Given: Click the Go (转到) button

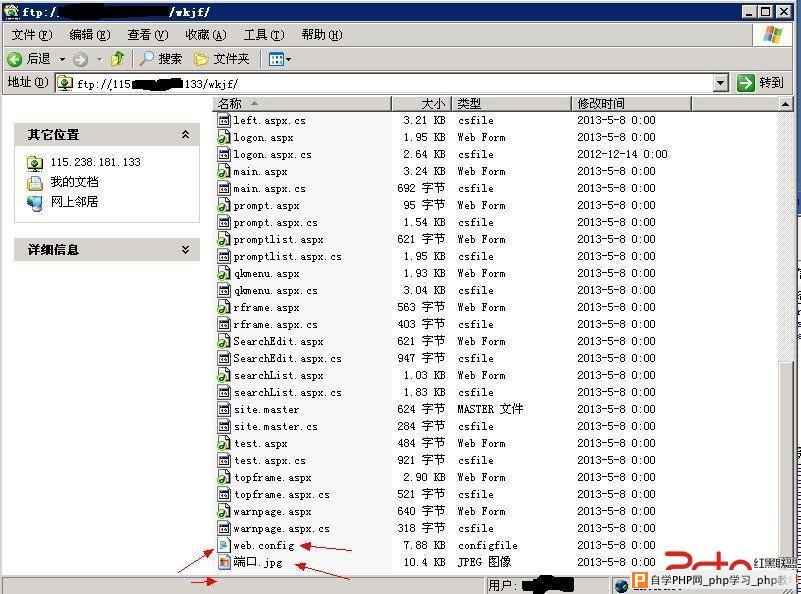Looking at the screenshot, I should click(x=761, y=82).
